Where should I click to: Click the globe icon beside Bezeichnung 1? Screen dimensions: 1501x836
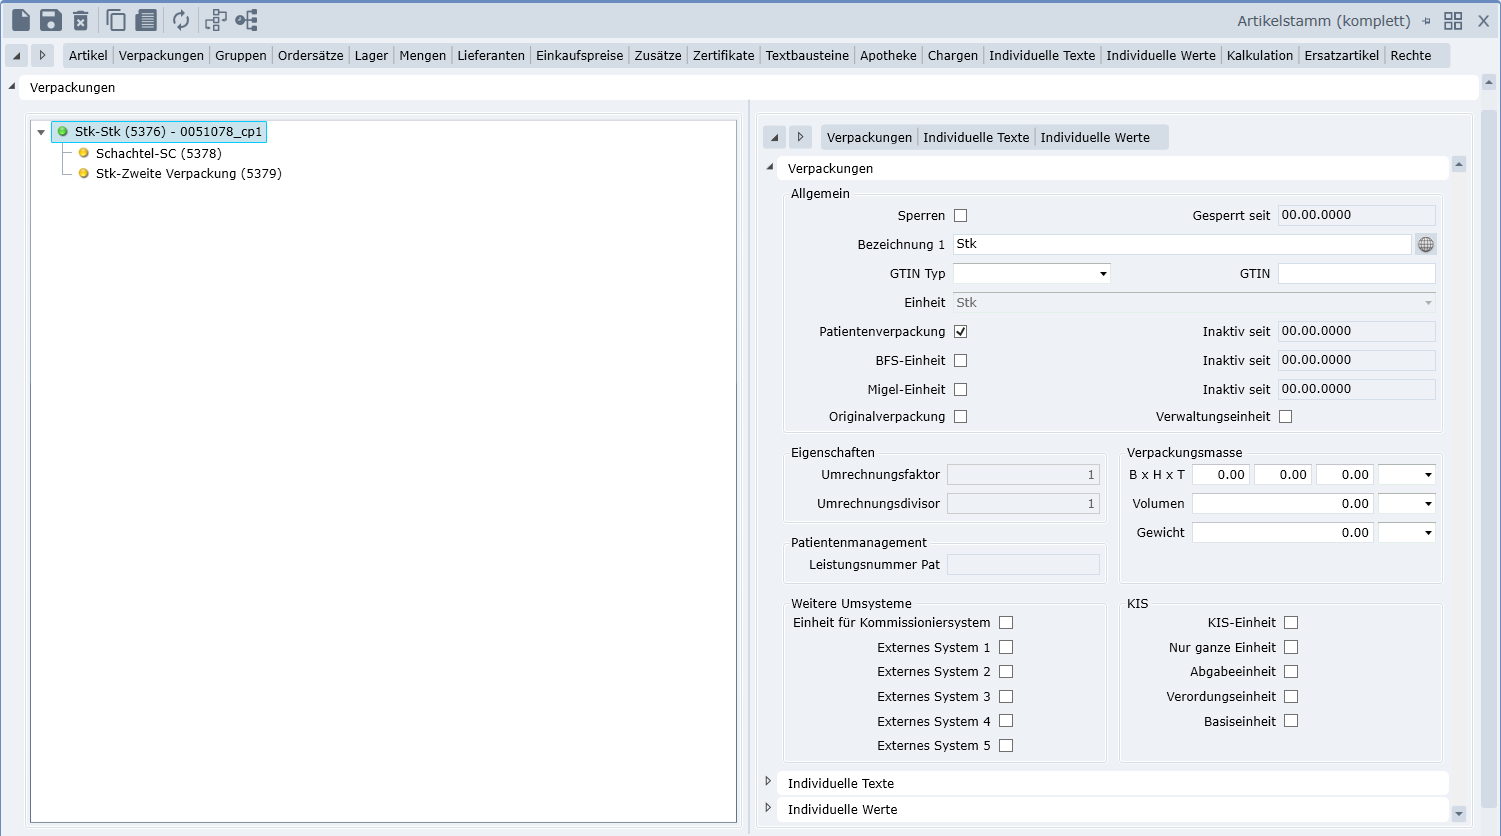(1426, 245)
